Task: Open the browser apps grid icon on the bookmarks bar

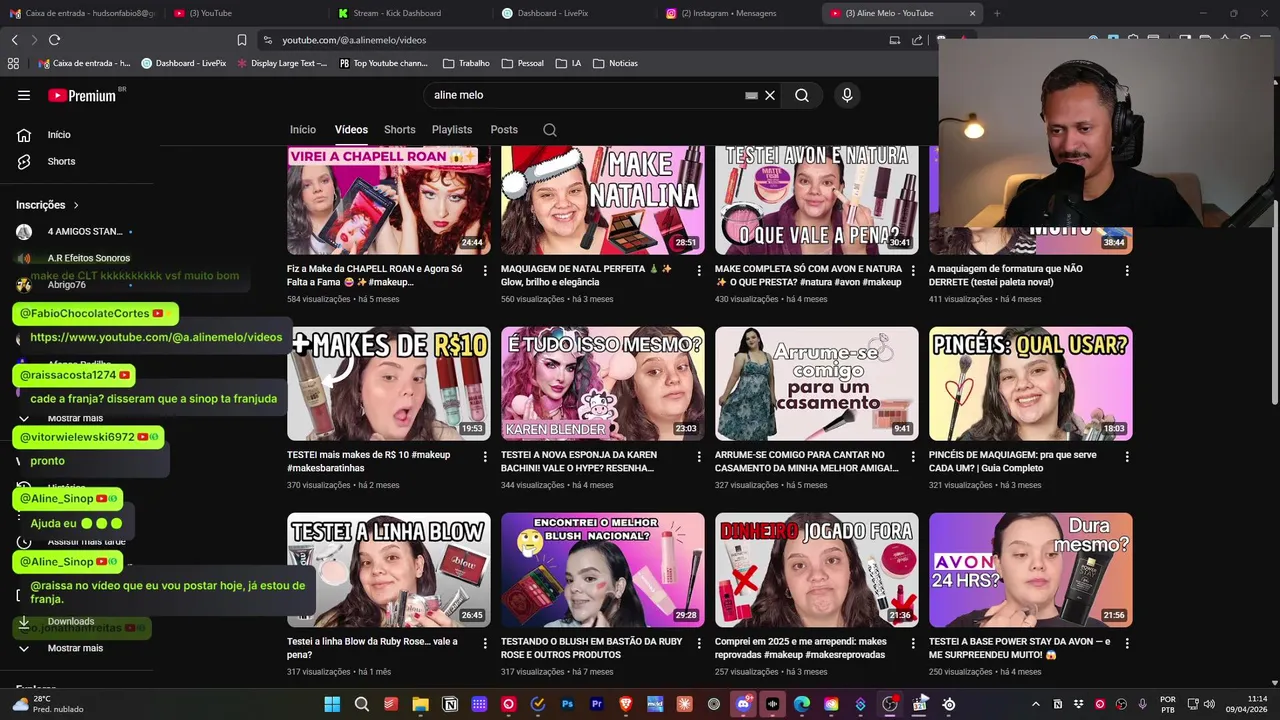Action: [x=13, y=63]
